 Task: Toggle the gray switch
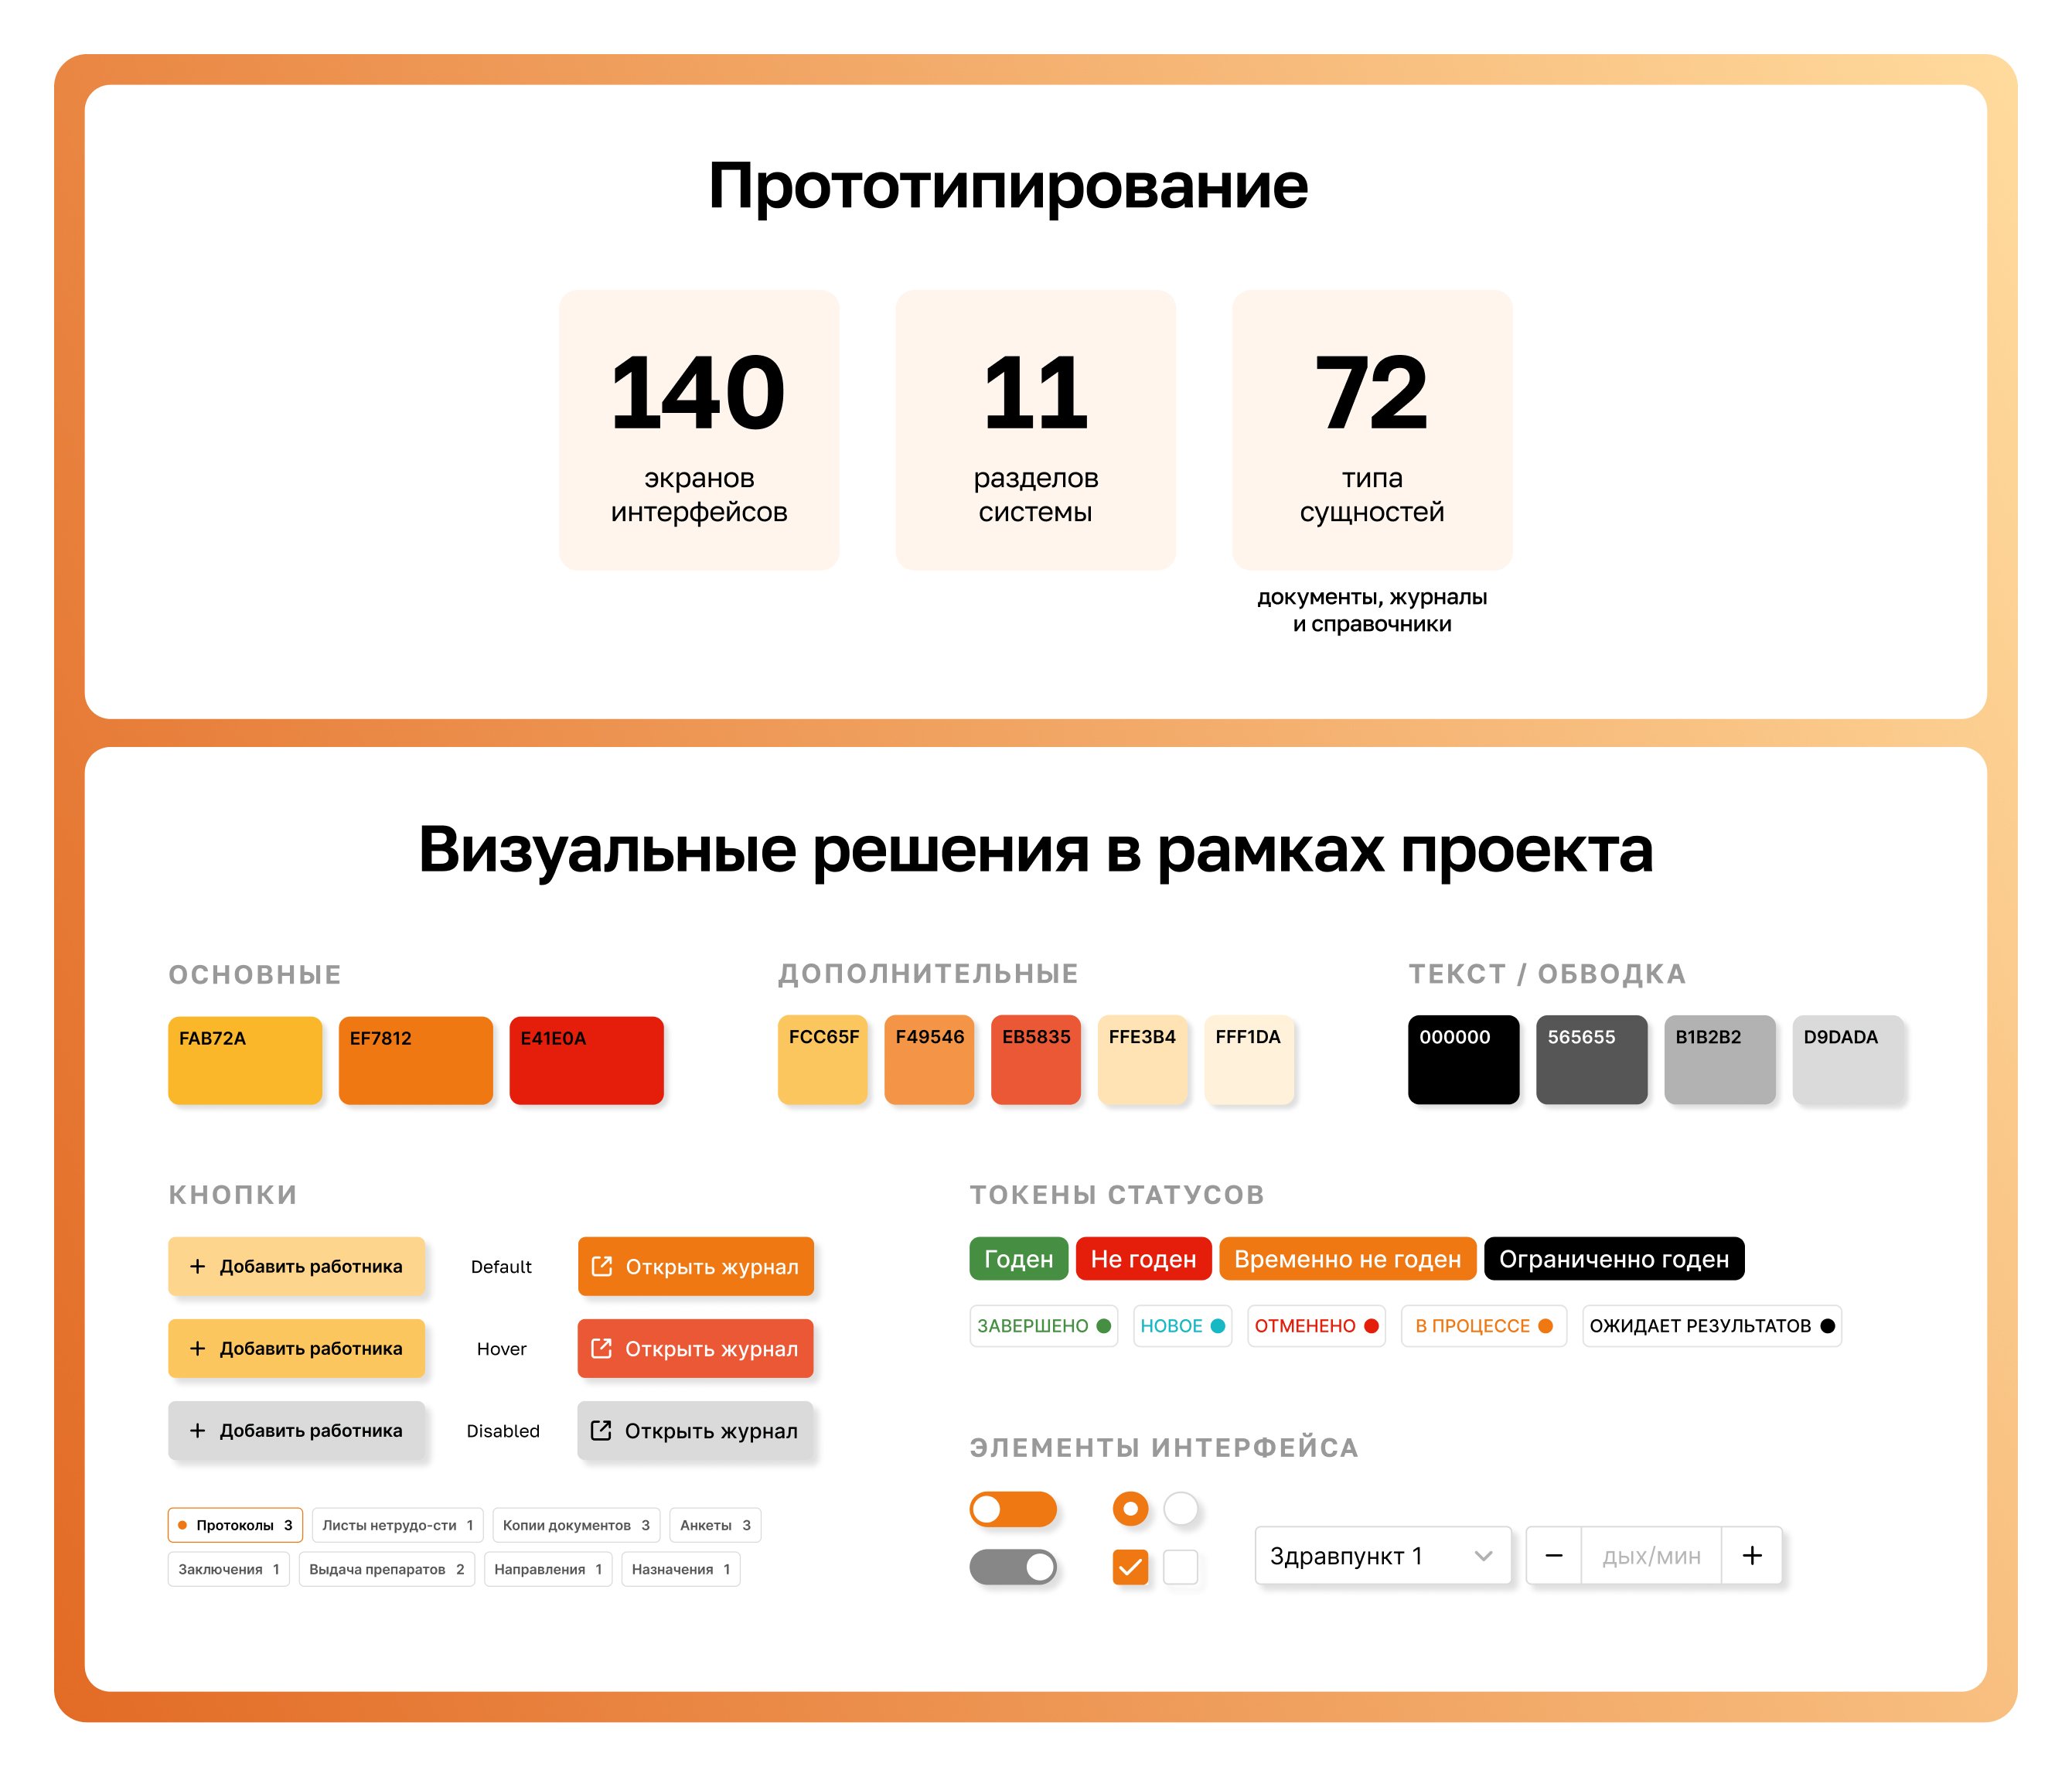pyautogui.click(x=1013, y=1566)
